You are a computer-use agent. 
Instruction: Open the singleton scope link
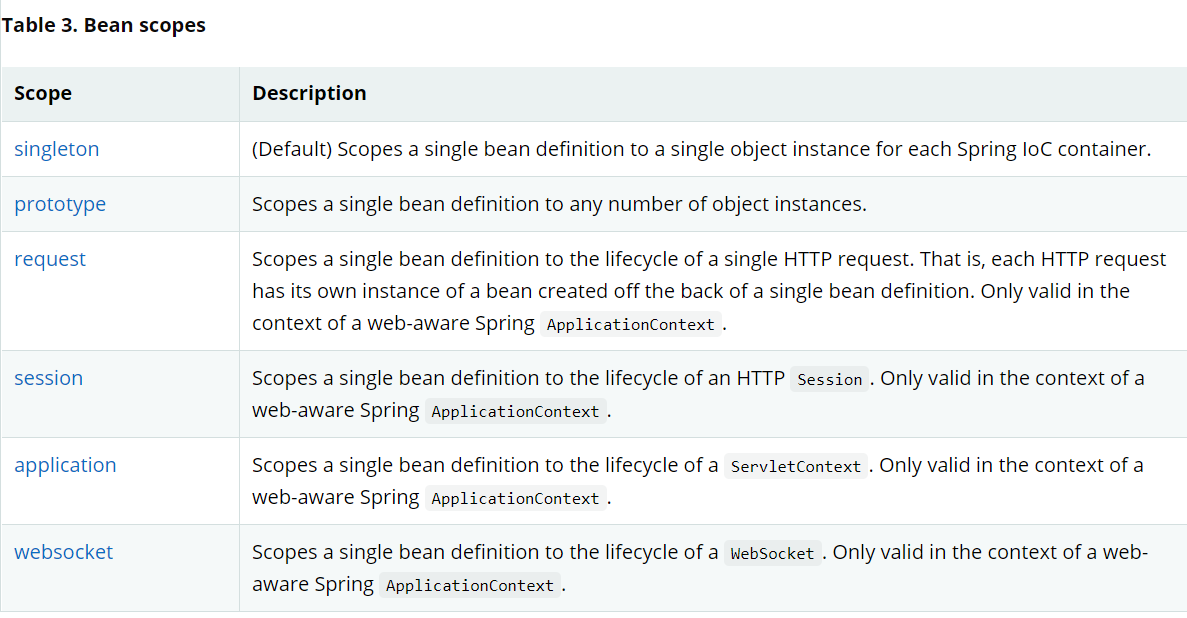tap(57, 148)
